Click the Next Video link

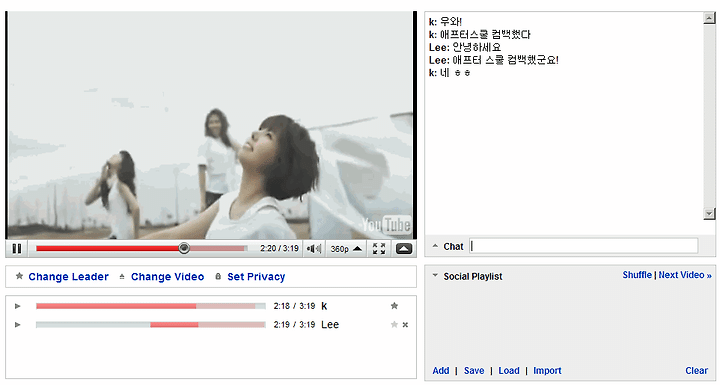click(x=685, y=275)
